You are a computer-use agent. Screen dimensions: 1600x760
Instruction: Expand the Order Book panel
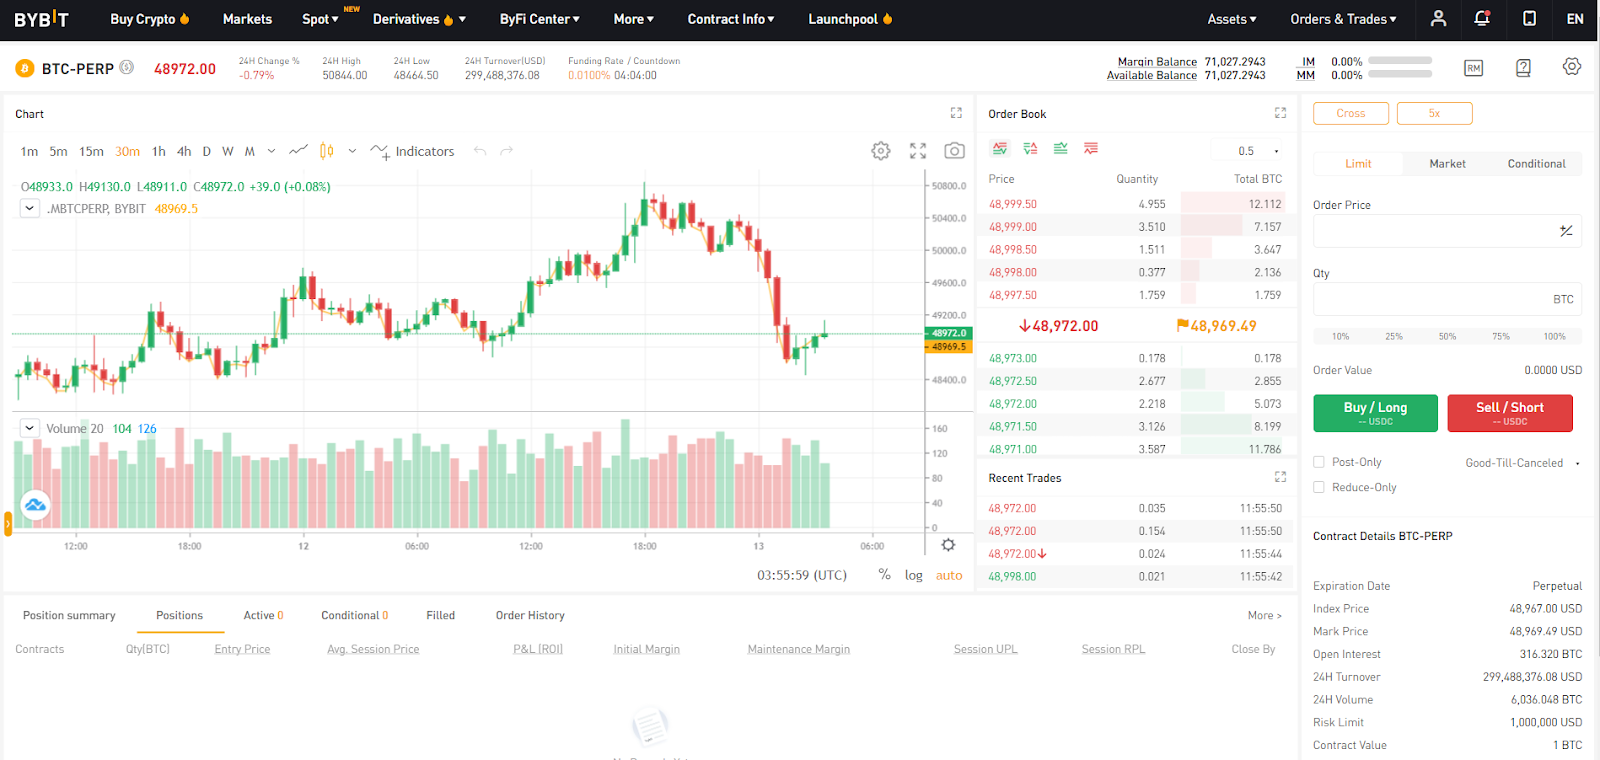click(1280, 114)
